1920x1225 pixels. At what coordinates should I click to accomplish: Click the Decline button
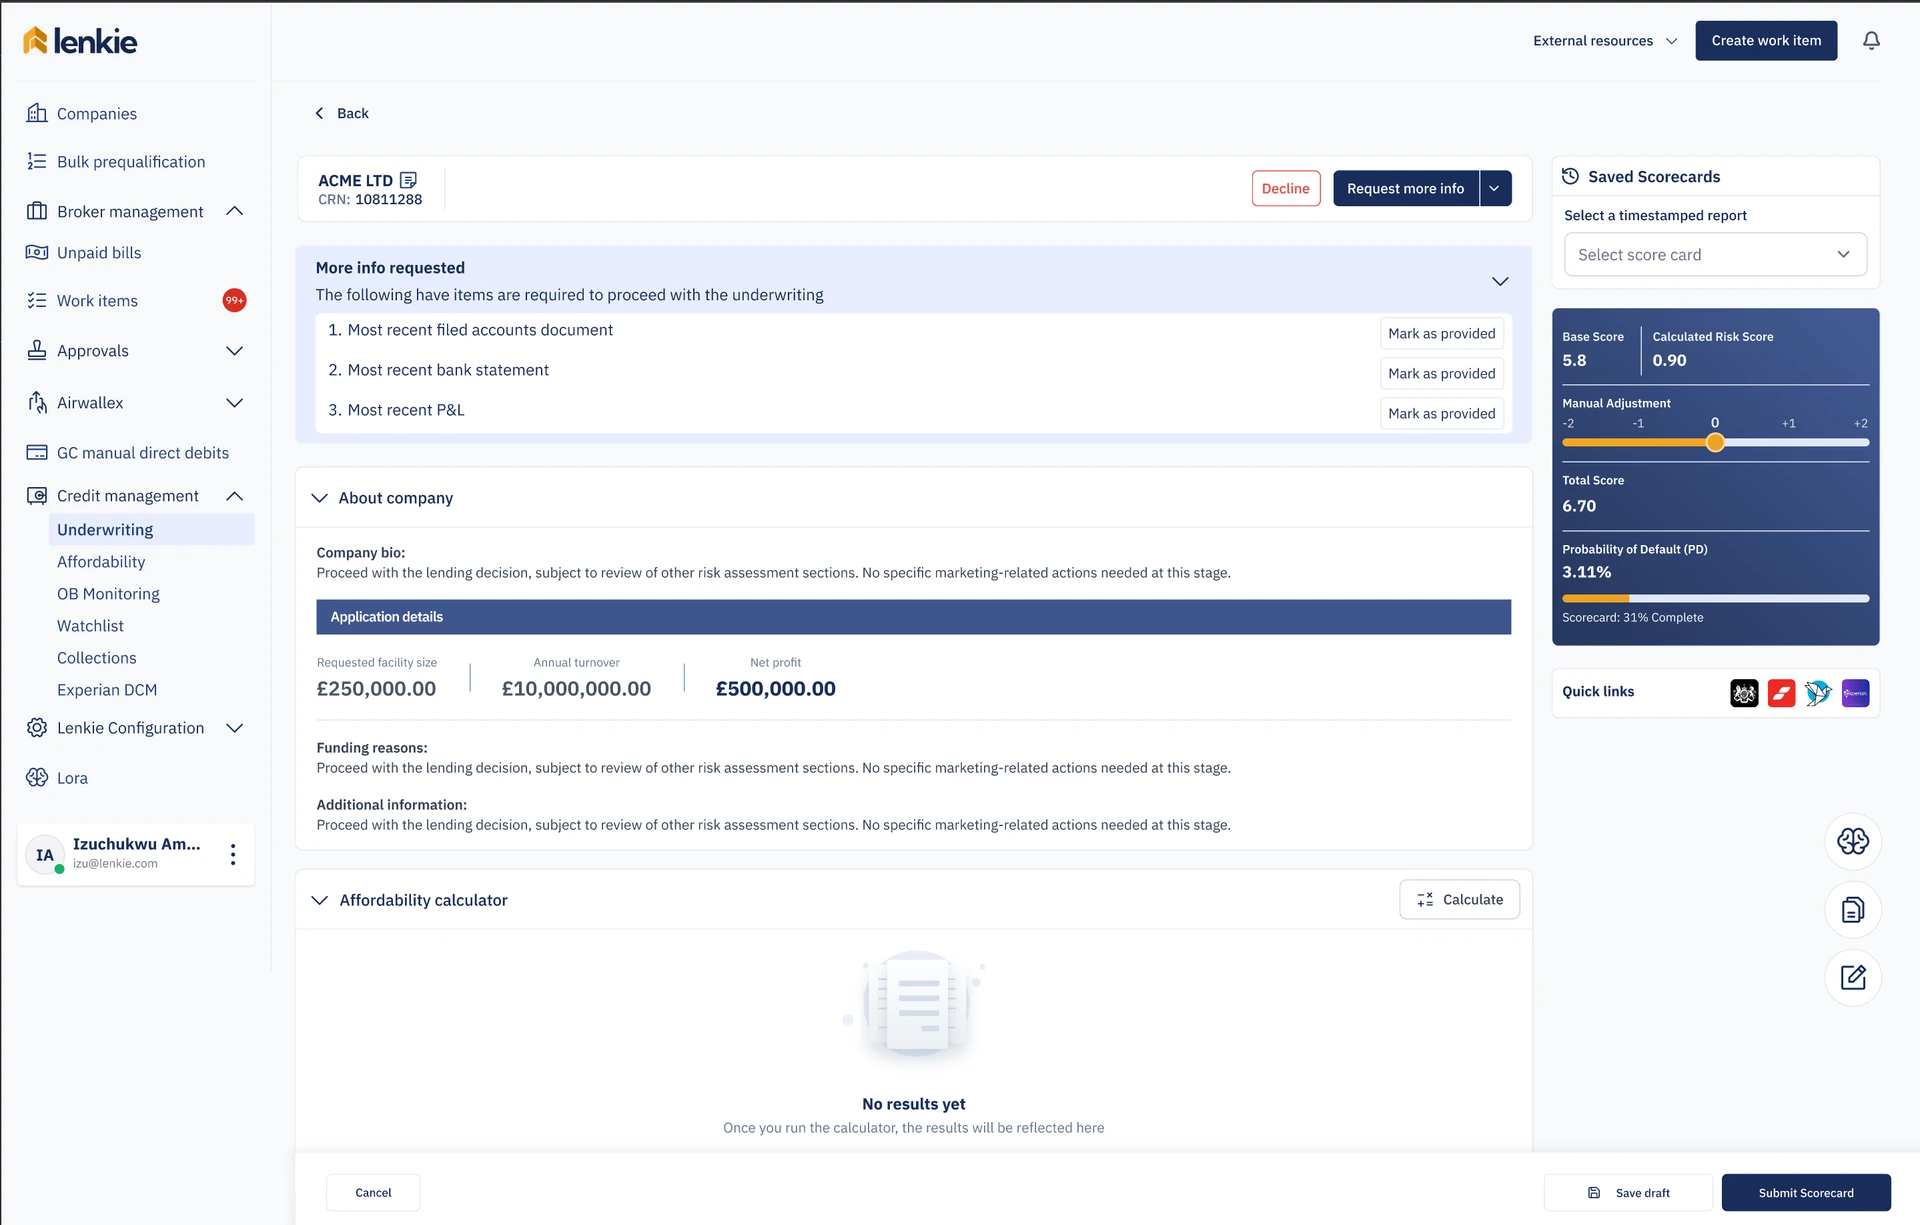point(1285,188)
